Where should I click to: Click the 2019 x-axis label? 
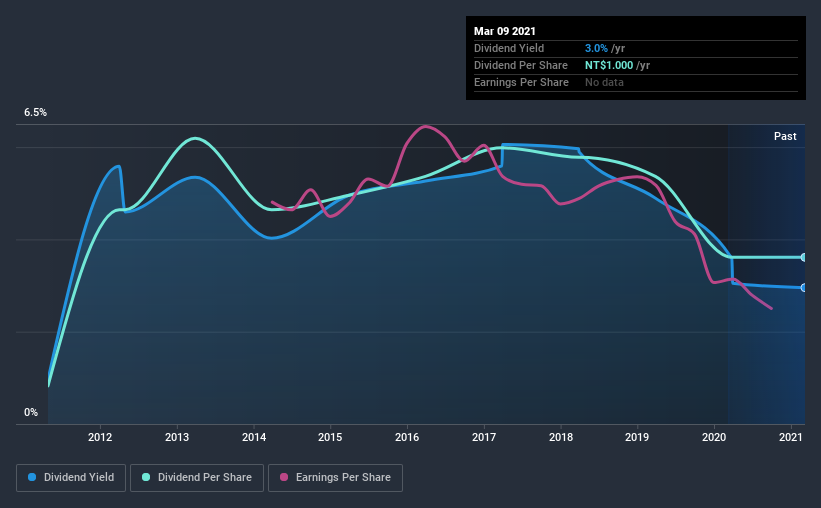pyautogui.click(x=637, y=437)
